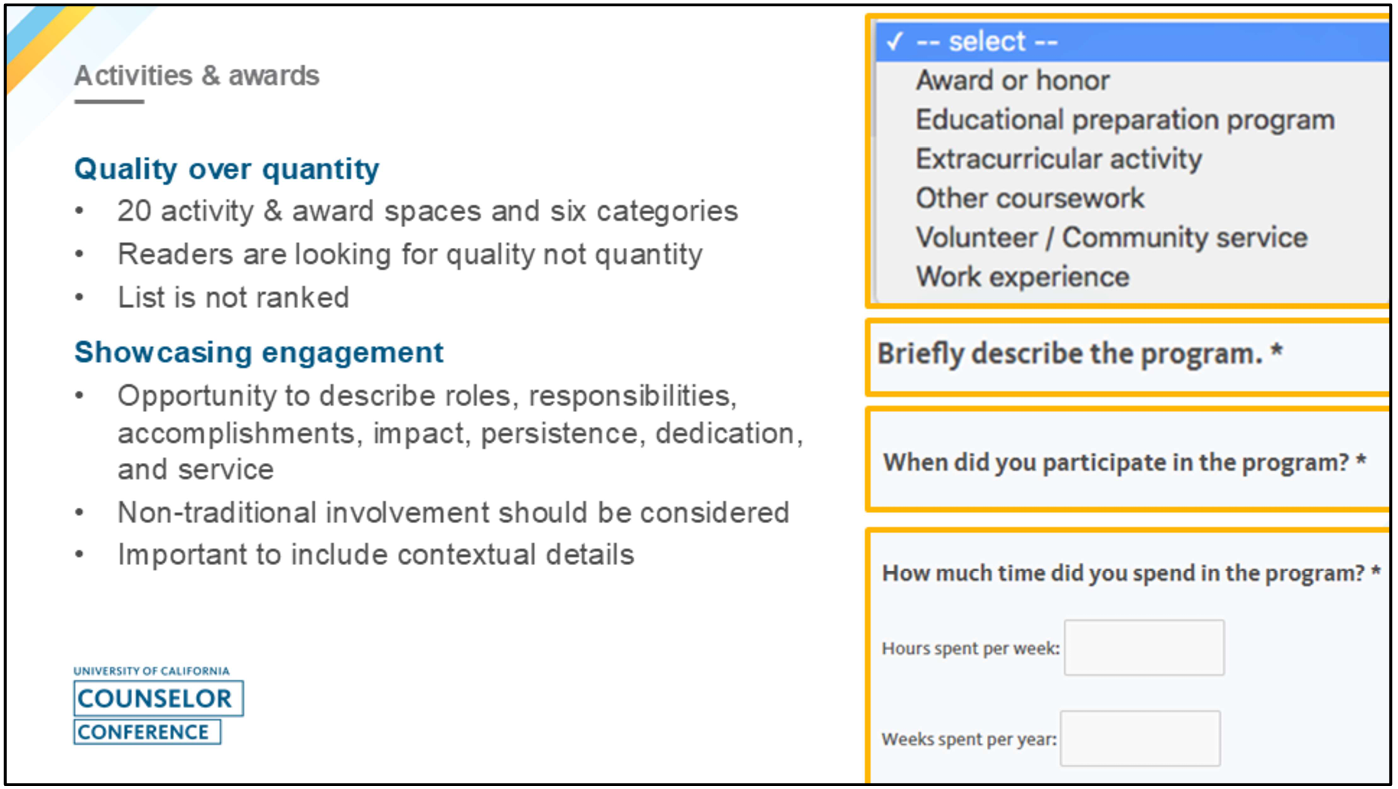Viewport: 1398px width, 789px height.
Task: Click the "Showcasing engagement" heading
Action: (x=259, y=353)
